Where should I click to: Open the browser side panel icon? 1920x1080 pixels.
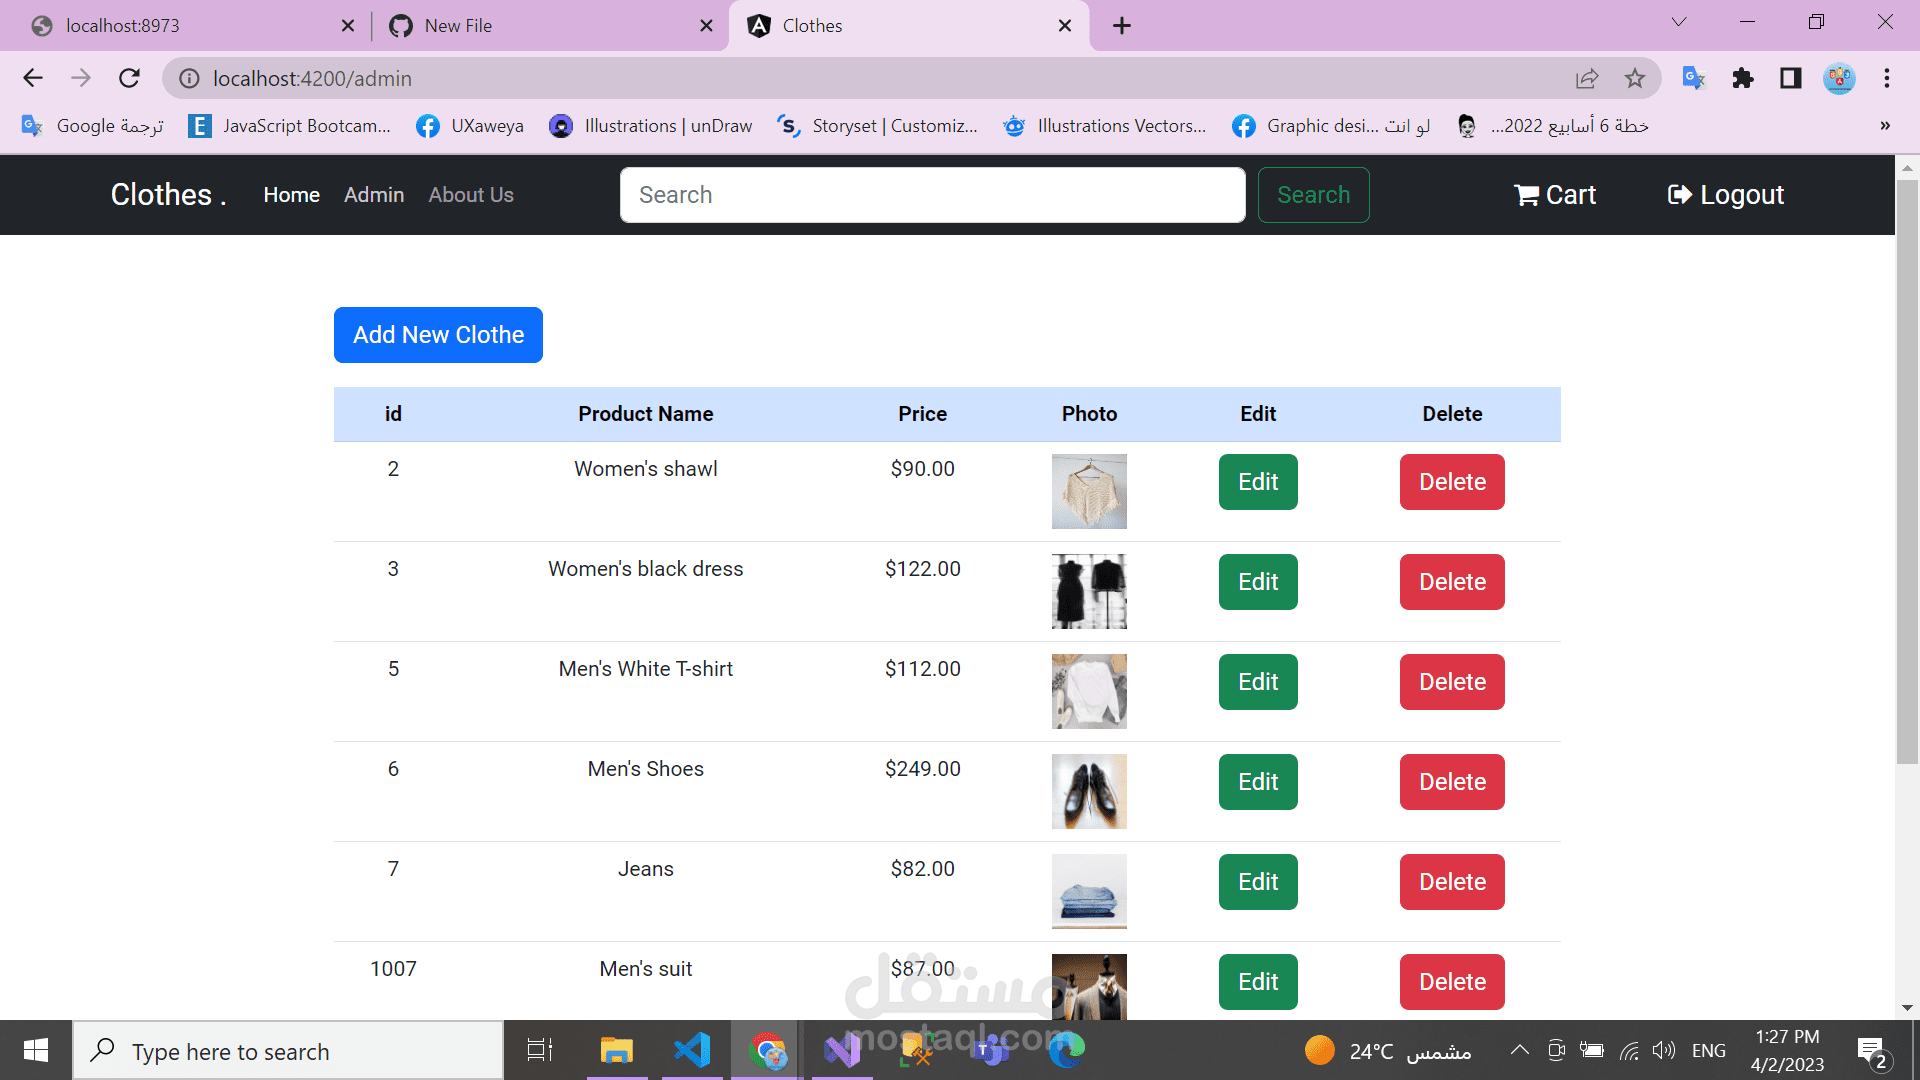click(x=1790, y=78)
